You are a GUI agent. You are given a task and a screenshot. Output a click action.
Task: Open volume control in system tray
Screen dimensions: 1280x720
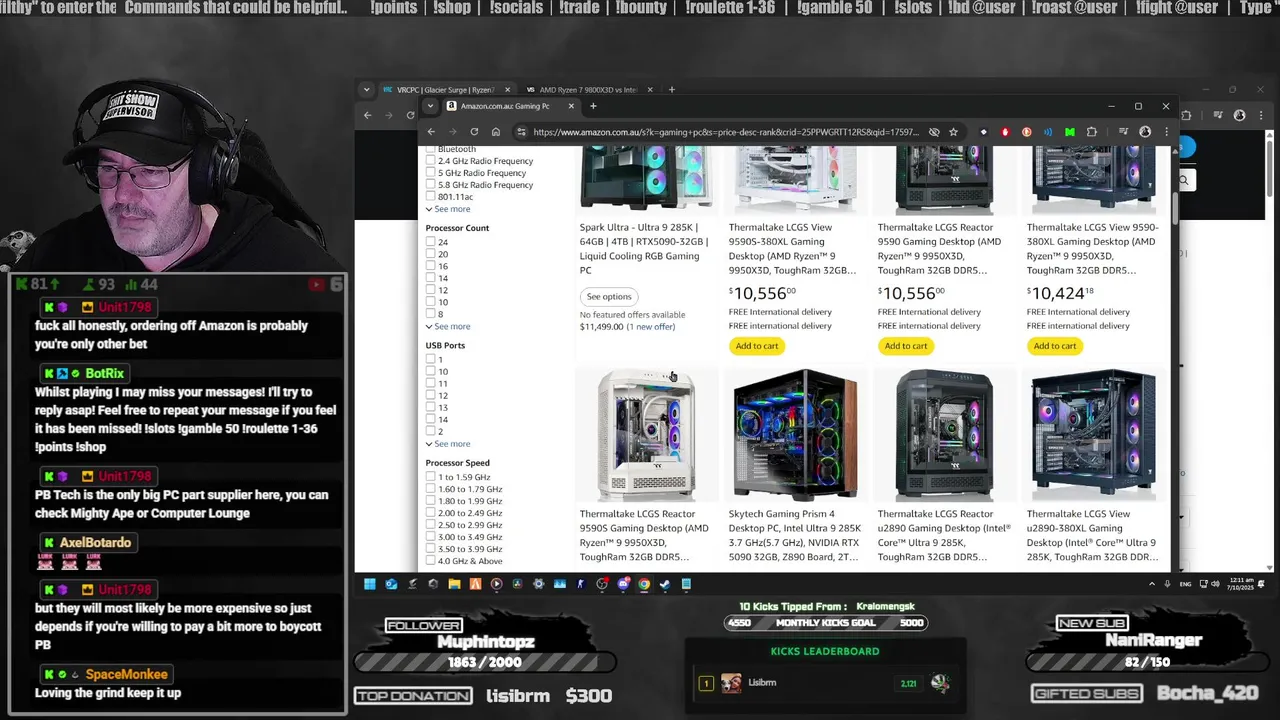pyautogui.click(x=1215, y=584)
